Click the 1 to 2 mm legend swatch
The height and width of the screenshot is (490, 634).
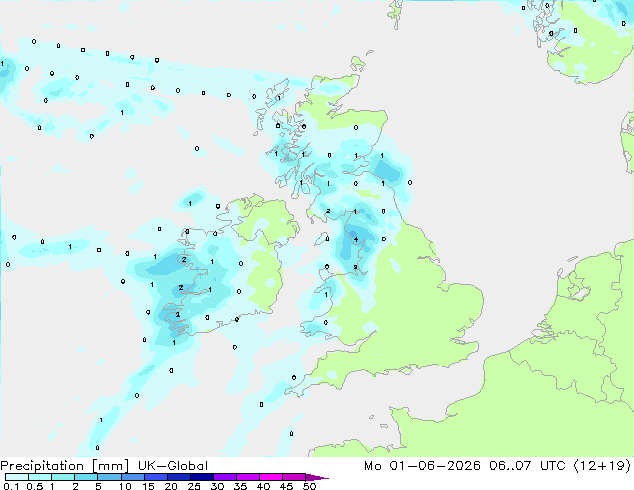(x=63, y=477)
